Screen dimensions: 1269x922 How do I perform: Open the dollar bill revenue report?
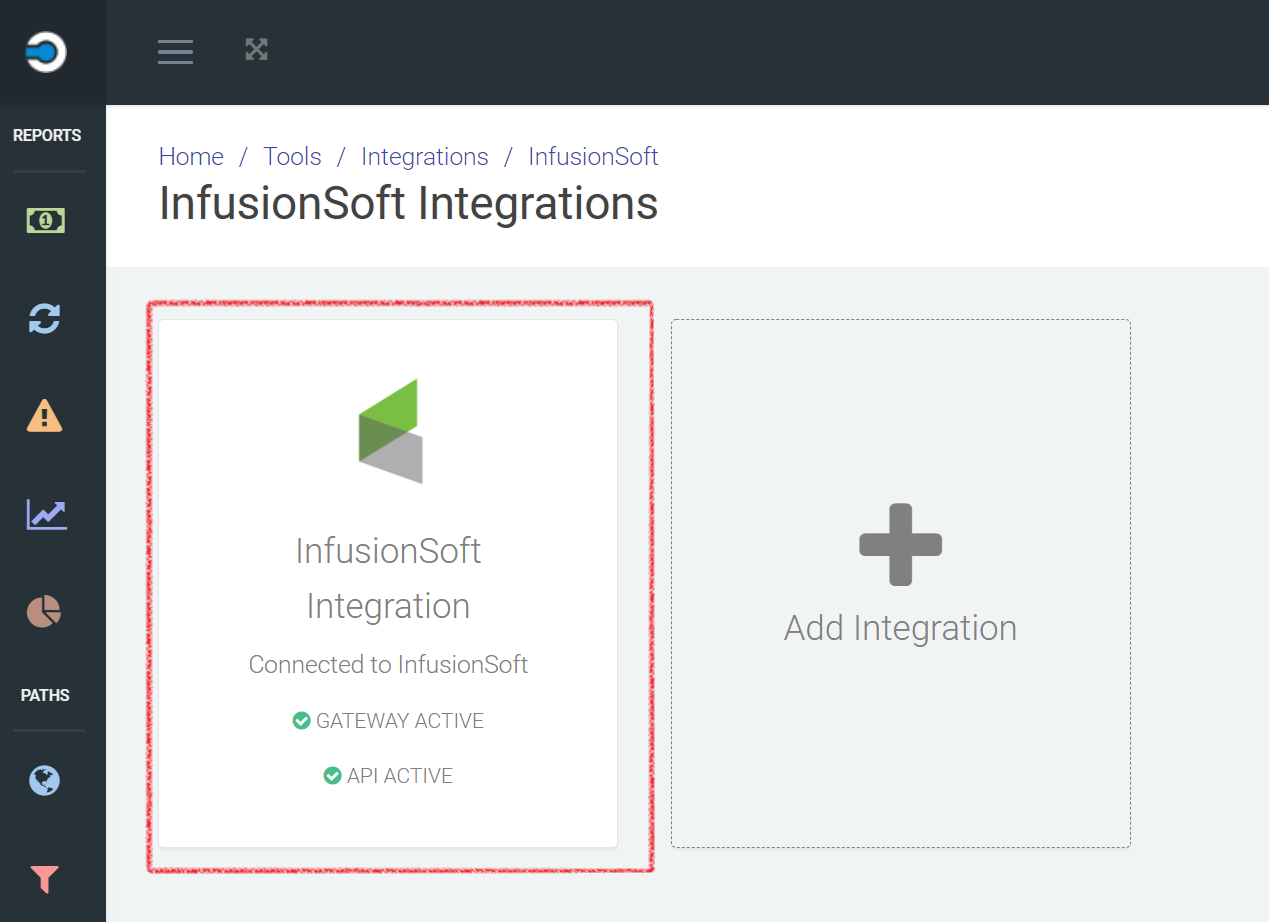point(45,220)
